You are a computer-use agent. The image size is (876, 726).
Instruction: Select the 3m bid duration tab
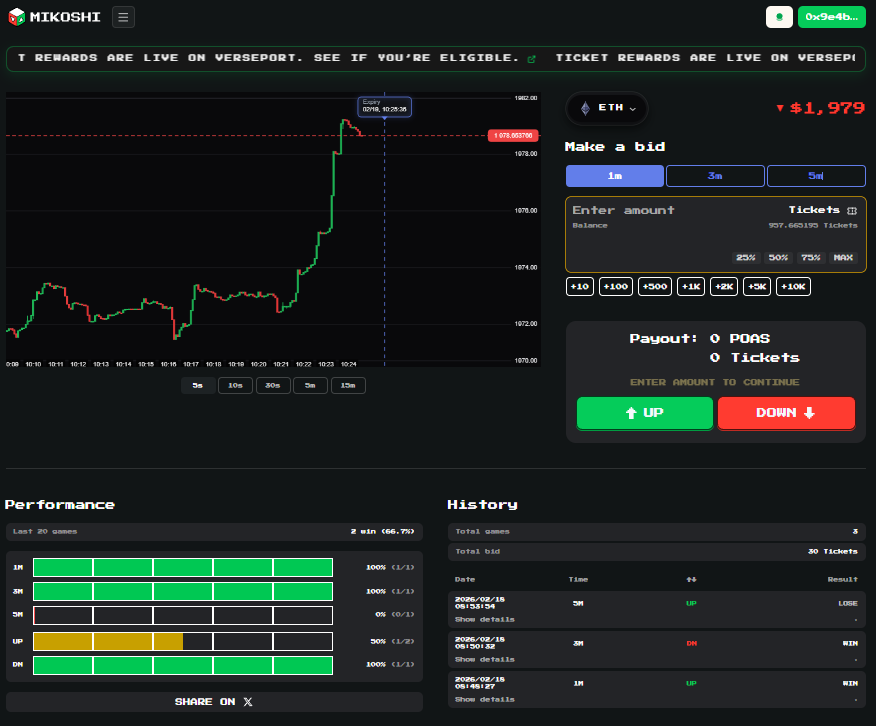[715, 176]
